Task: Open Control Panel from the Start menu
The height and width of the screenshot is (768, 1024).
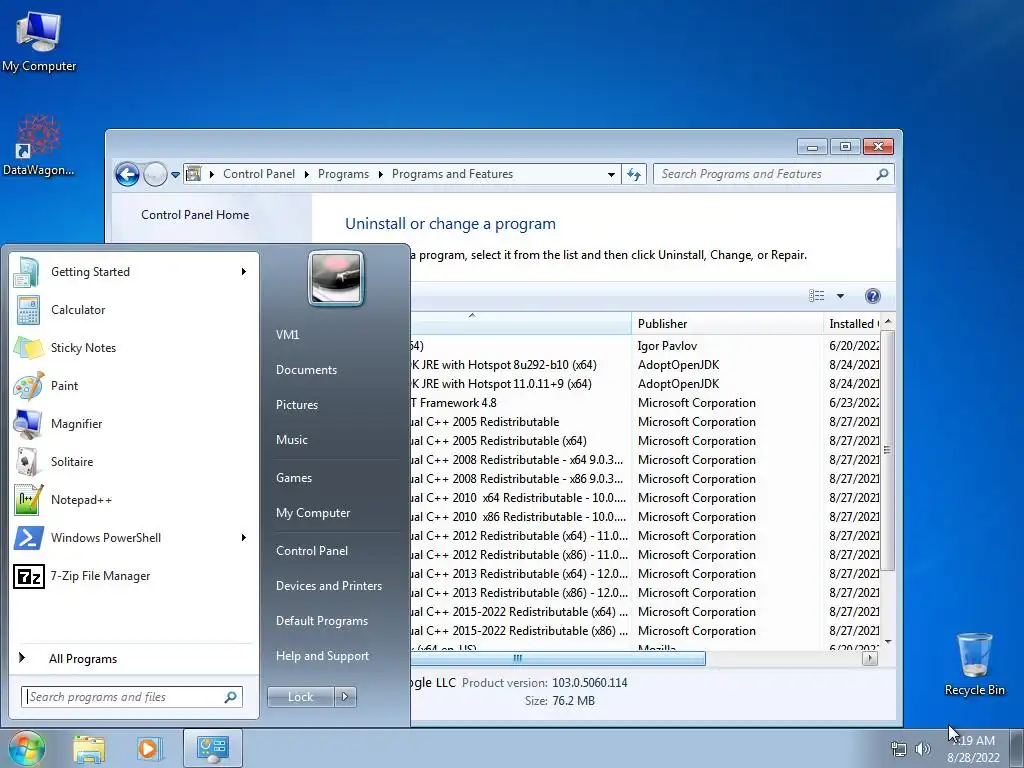Action: coord(312,551)
